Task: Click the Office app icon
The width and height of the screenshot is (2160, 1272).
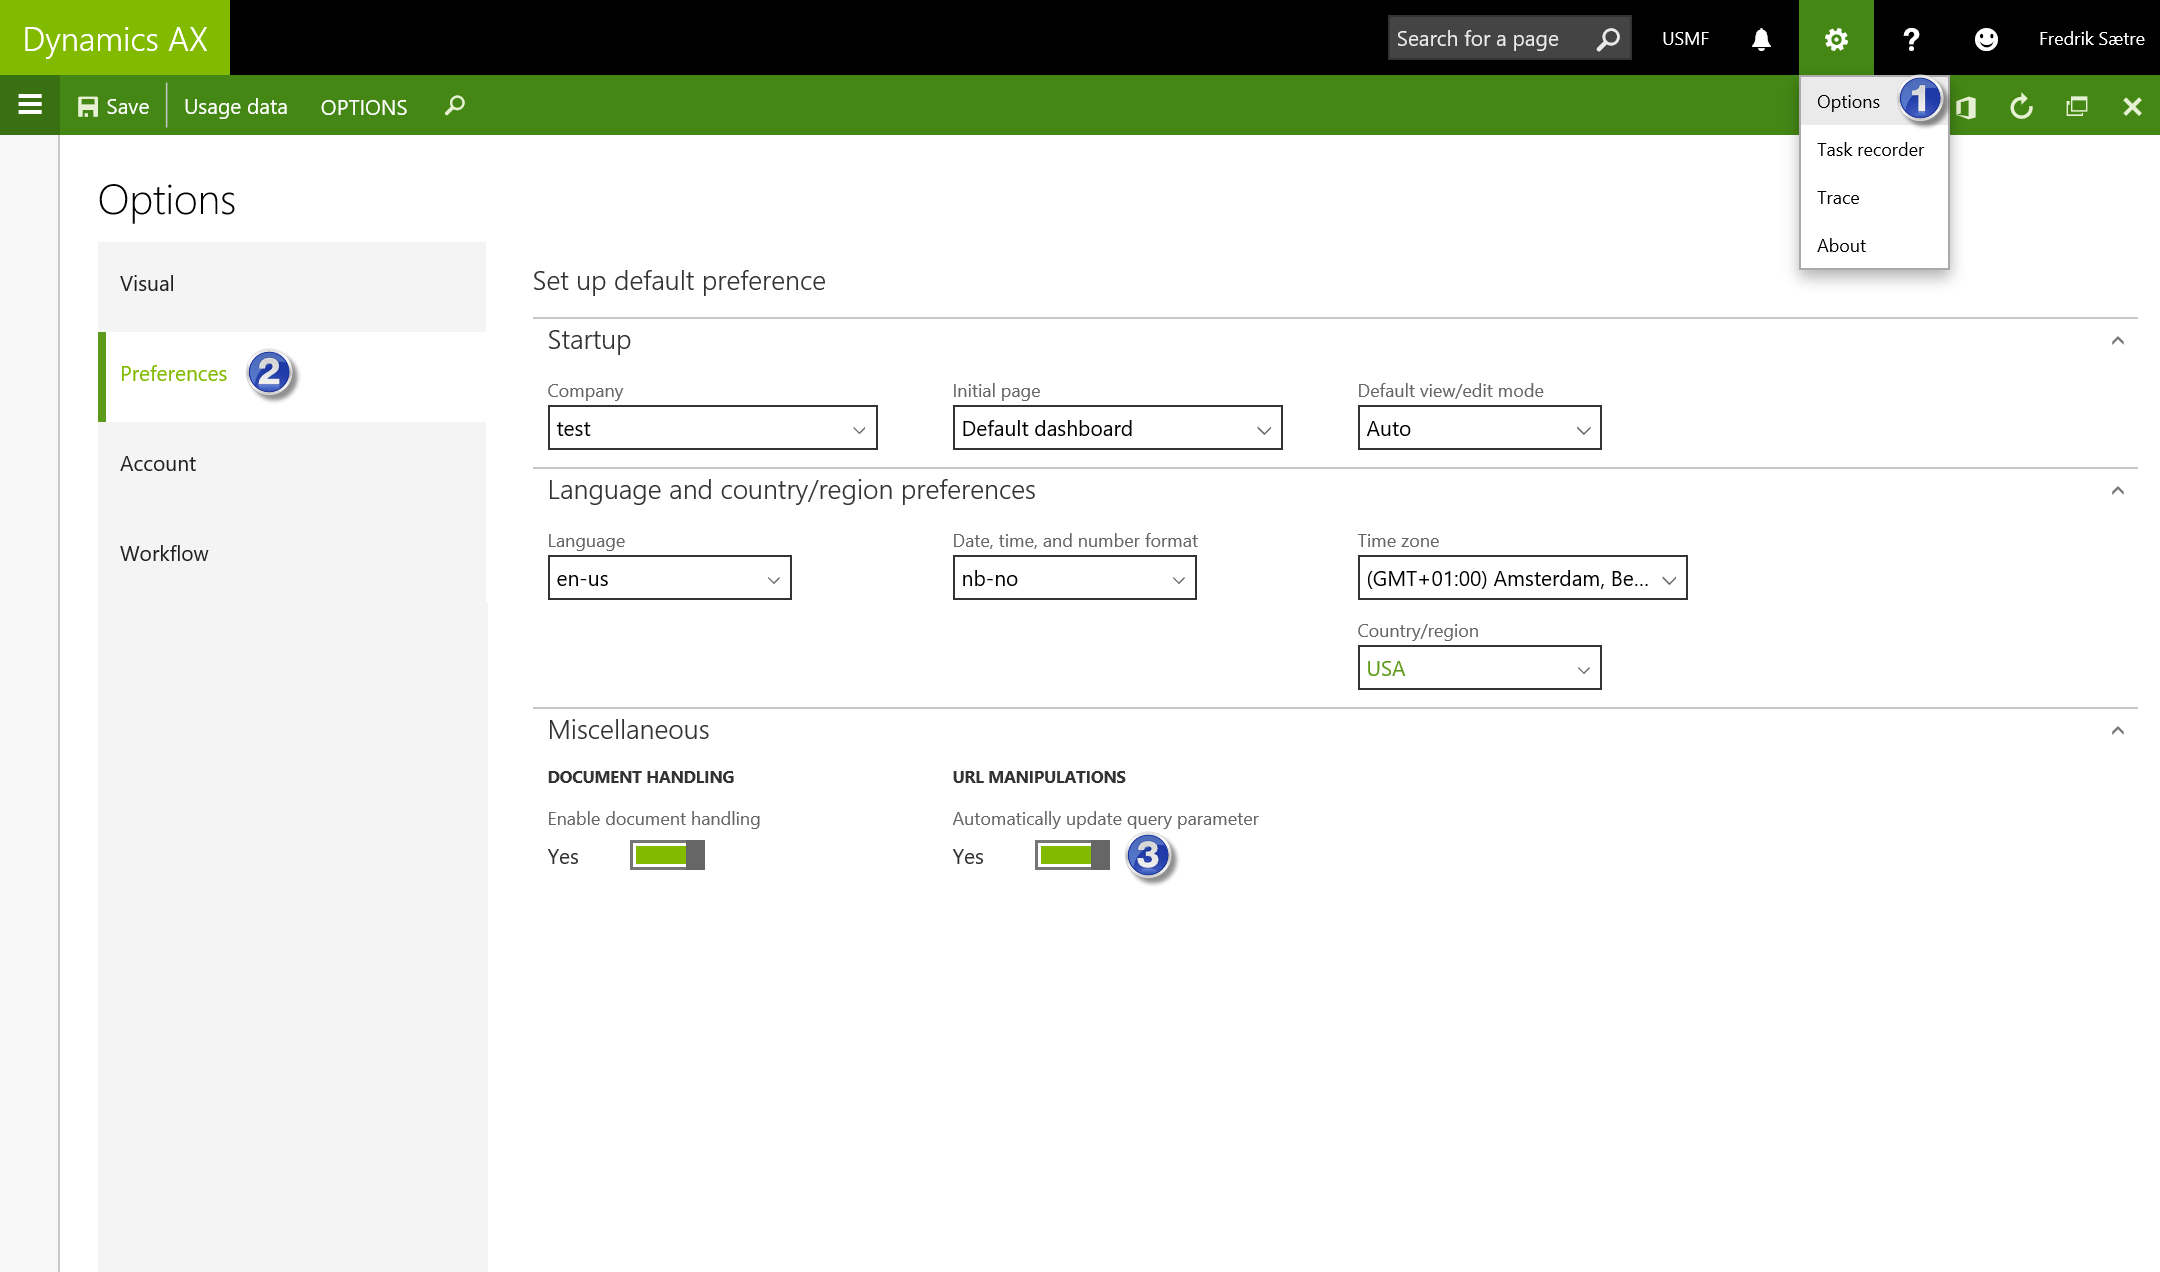Action: pos(1966,106)
